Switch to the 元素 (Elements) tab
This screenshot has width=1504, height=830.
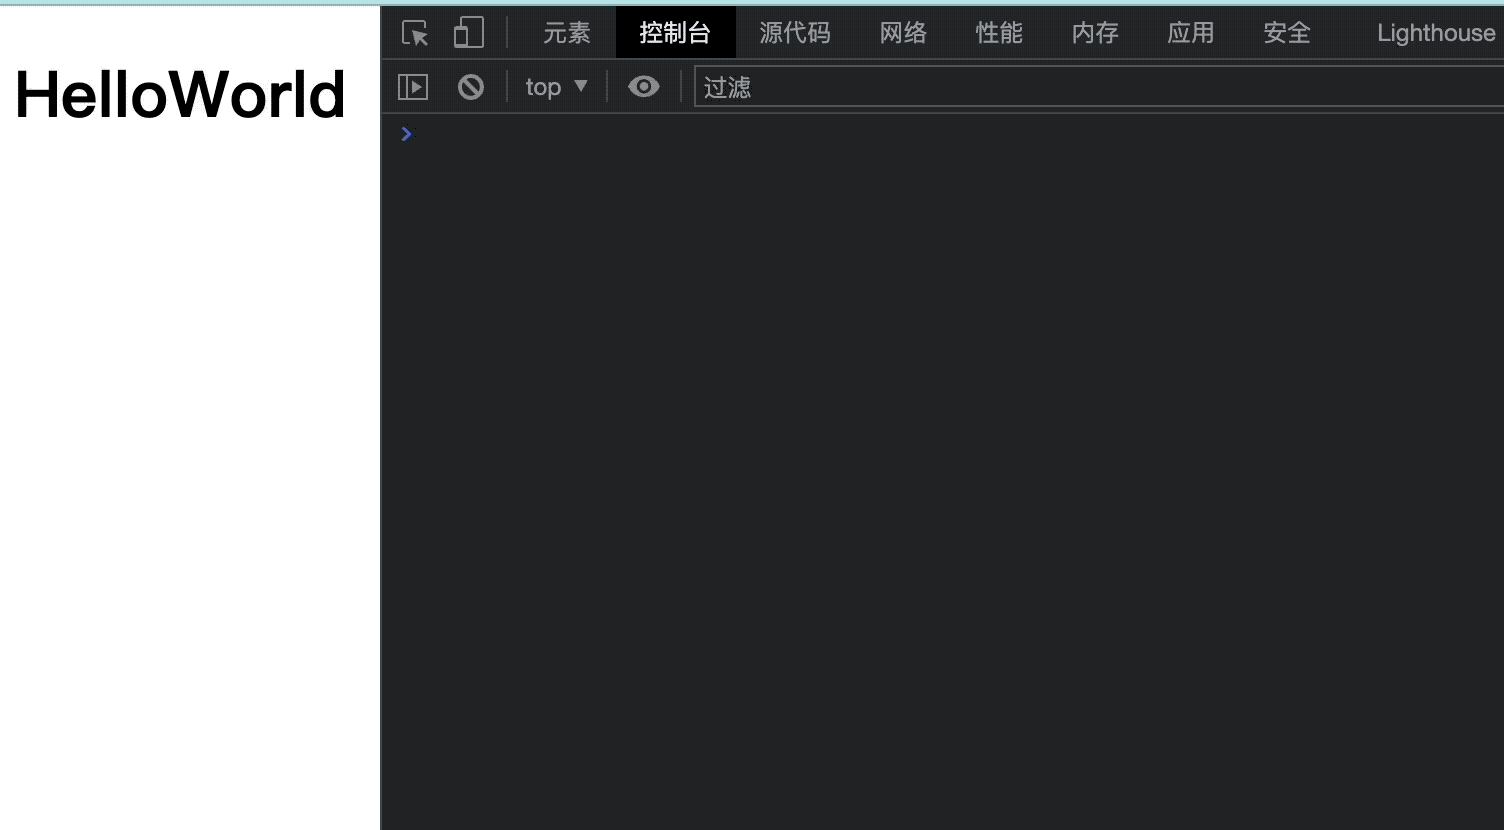pos(567,32)
